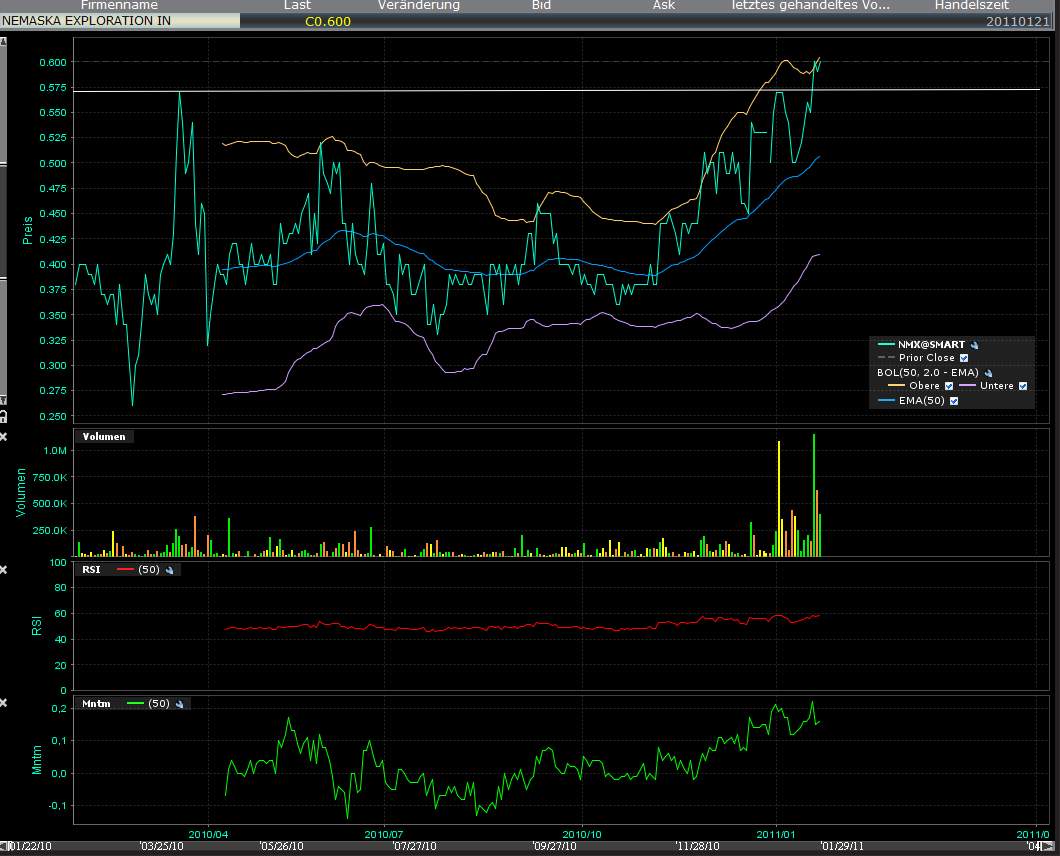Close the RSI panel via its X icon

coord(4,570)
